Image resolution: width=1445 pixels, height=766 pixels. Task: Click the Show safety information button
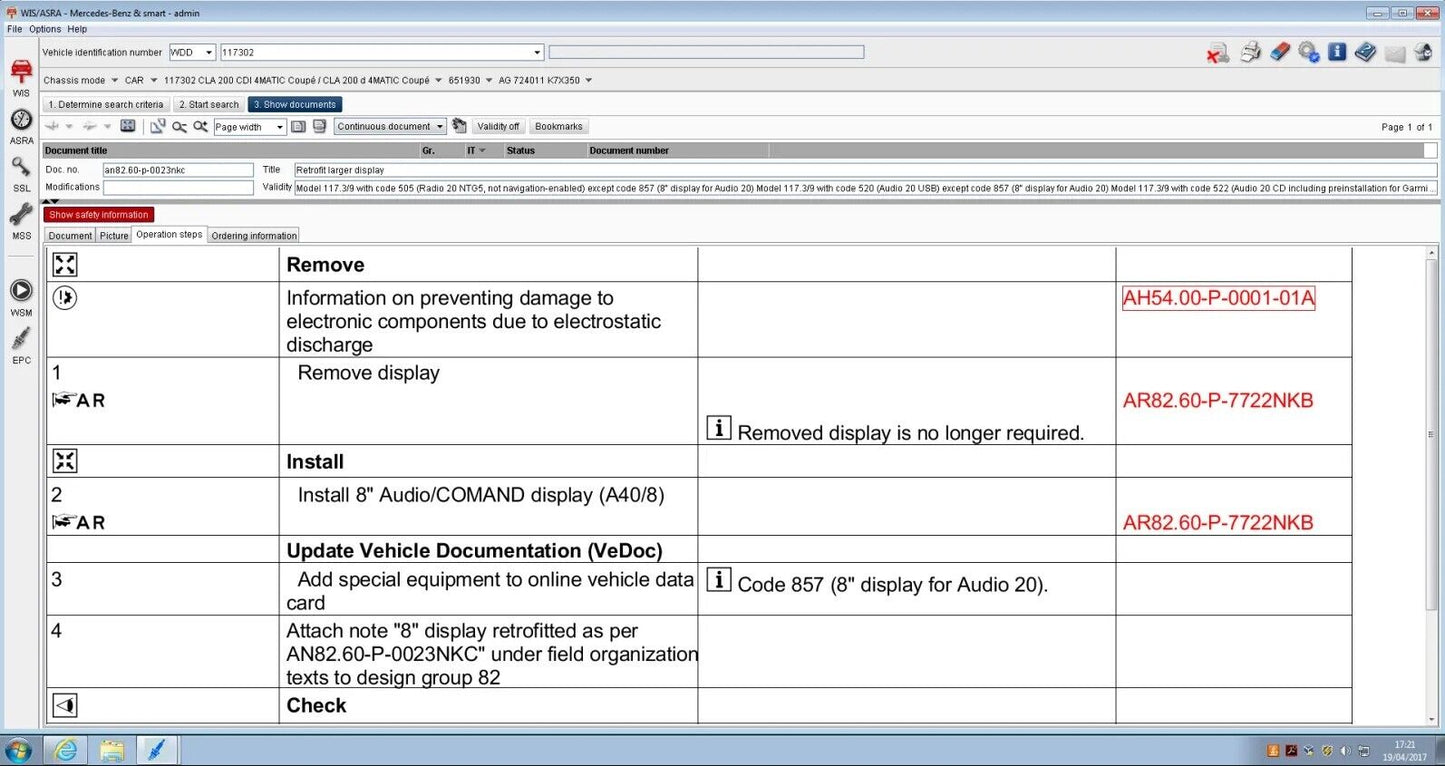[x=99, y=215]
